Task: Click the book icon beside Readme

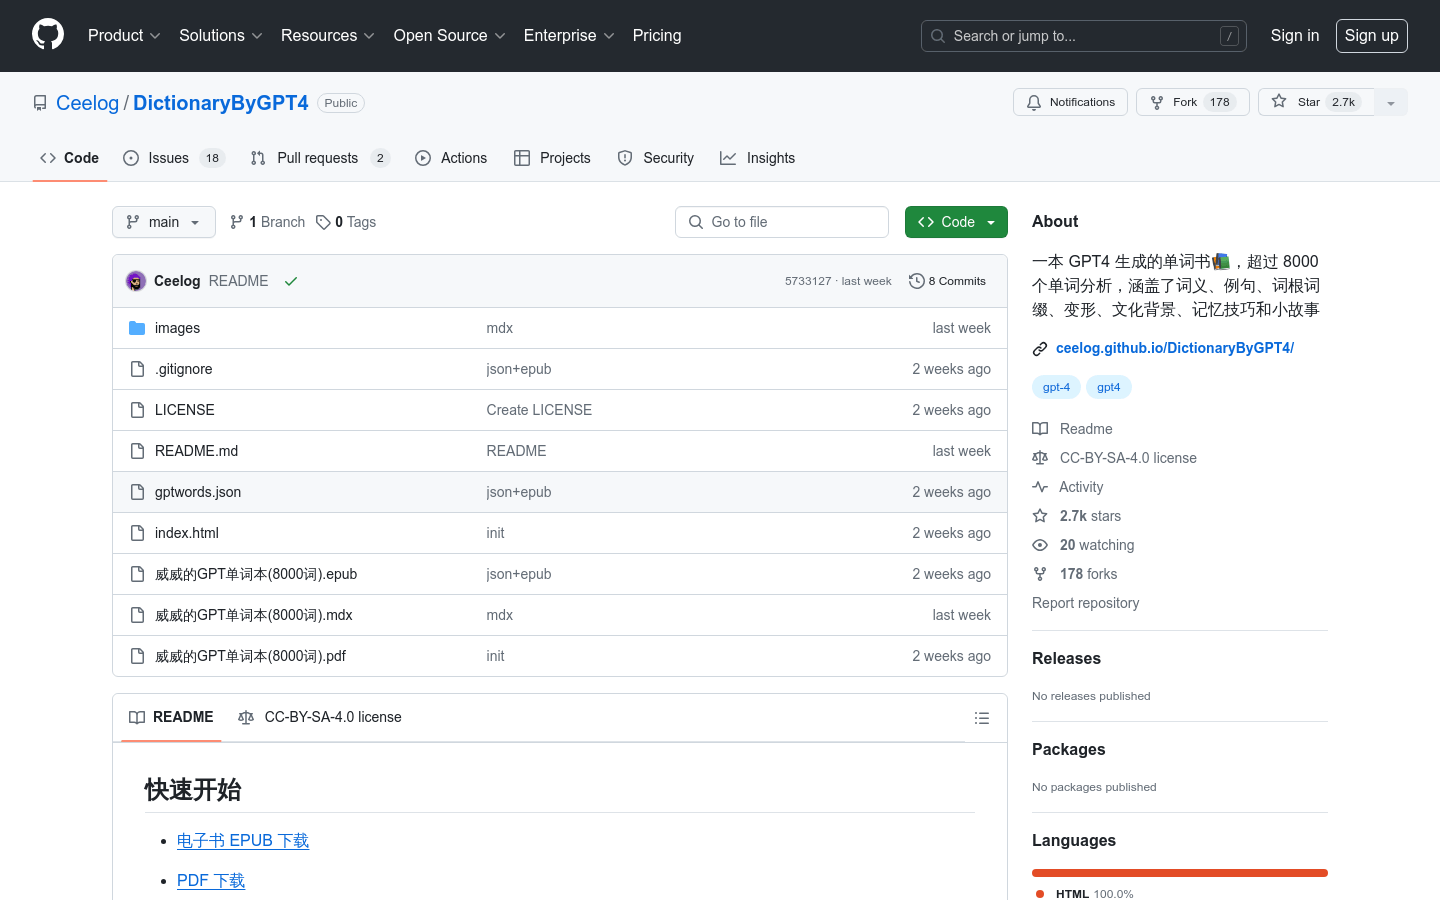Action: [x=1040, y=429]
